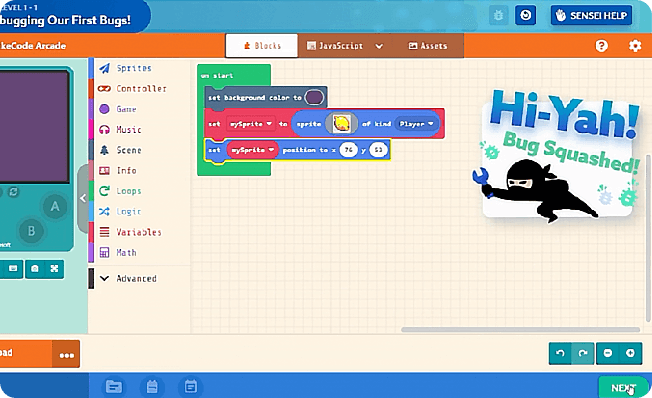Image resolution: width=652 pixels, height=398 pixels.
Task: Open the JavaScript language dropdown arrow
Action: point(379,46)
